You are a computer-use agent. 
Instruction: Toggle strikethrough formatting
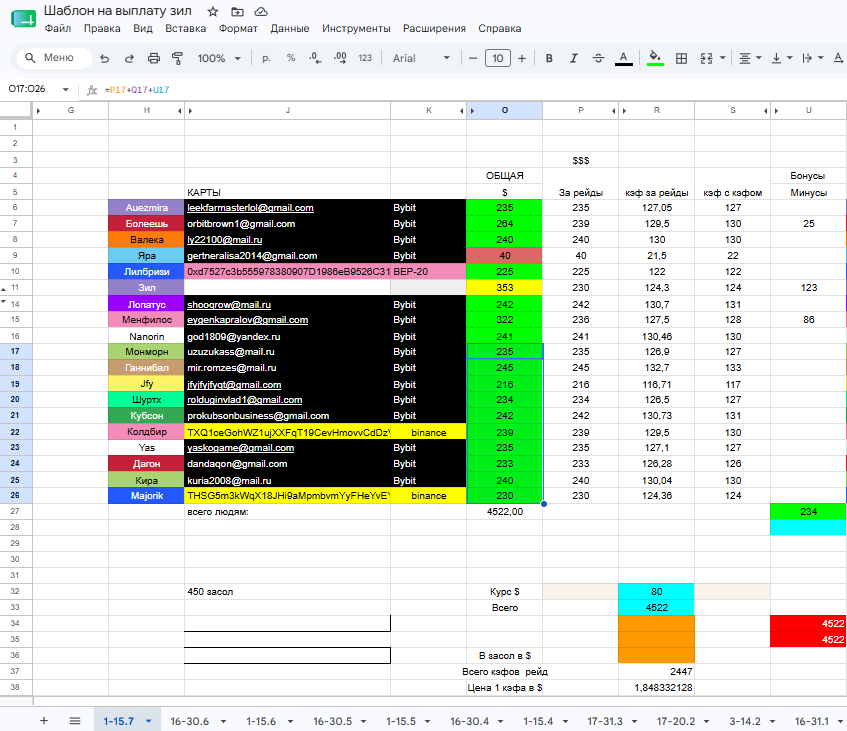click(599, 58)
